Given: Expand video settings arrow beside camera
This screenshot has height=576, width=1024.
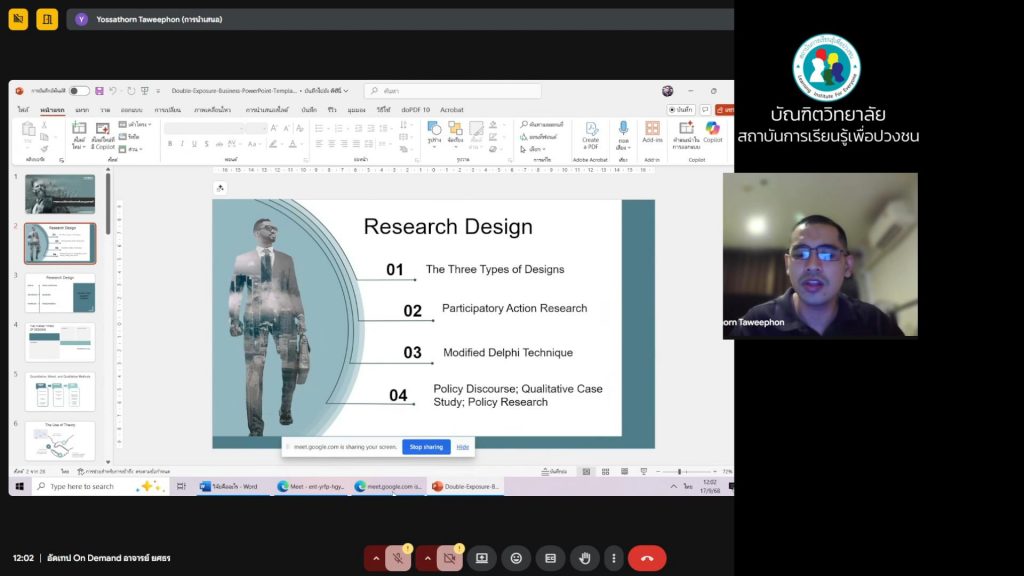Looking at the screenshot, I should [x=427, y=558].
